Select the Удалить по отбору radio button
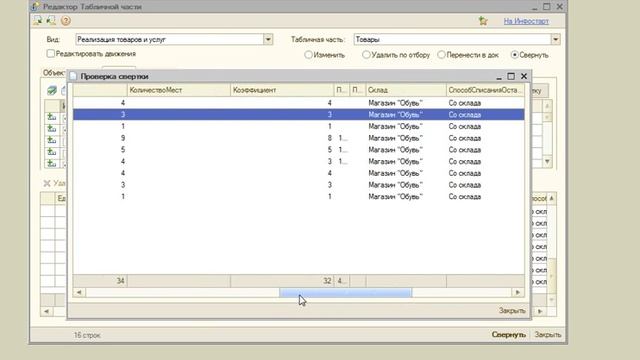 point(366,55)
